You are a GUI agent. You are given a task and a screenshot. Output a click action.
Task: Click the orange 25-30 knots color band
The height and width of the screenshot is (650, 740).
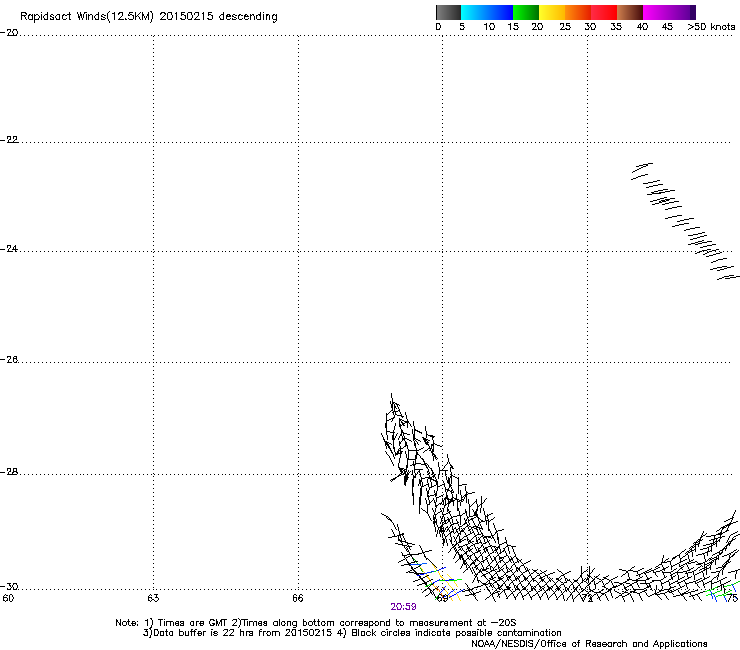point(578,12)
